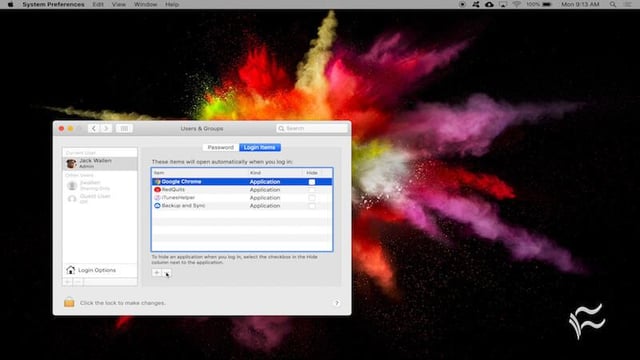
Task: Select the Guest User entry
Action: click(100, 199)
